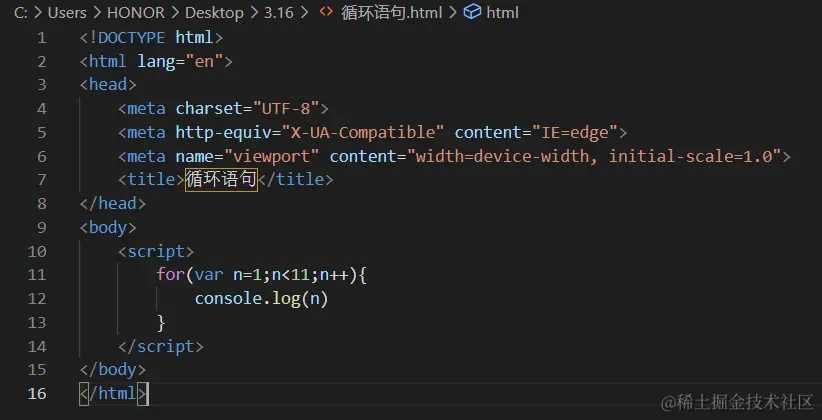822x420 pixels.
Task: Click the "width=device-width, initial-scale=1.0" string
Action: coord(594,156)
